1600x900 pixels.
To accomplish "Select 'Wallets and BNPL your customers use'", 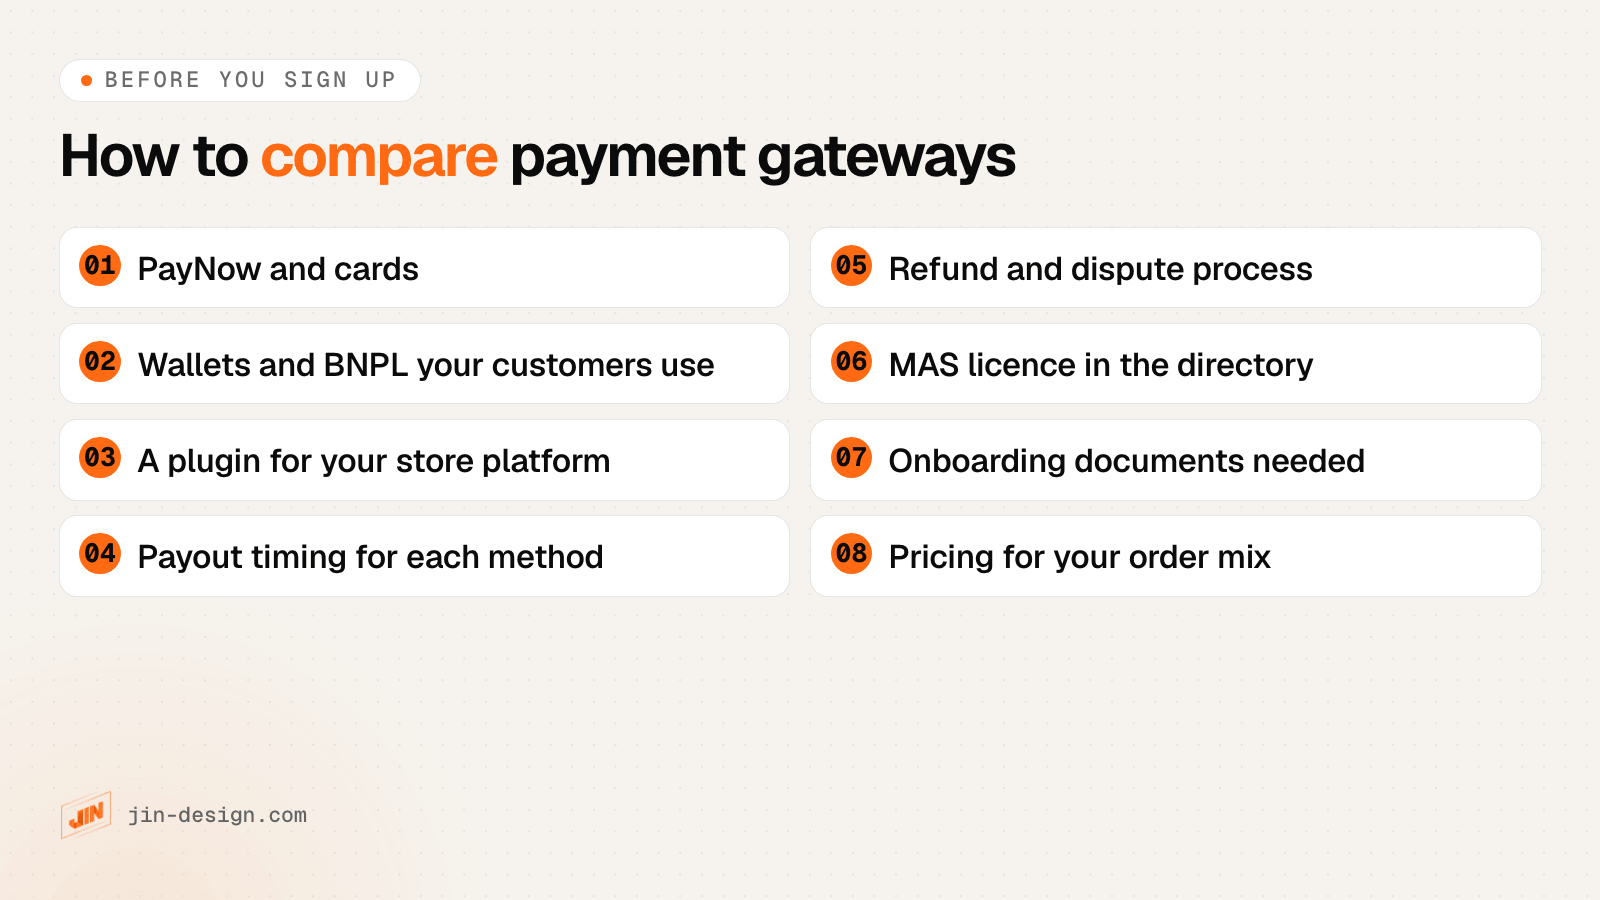I will (x=426, y=365).
